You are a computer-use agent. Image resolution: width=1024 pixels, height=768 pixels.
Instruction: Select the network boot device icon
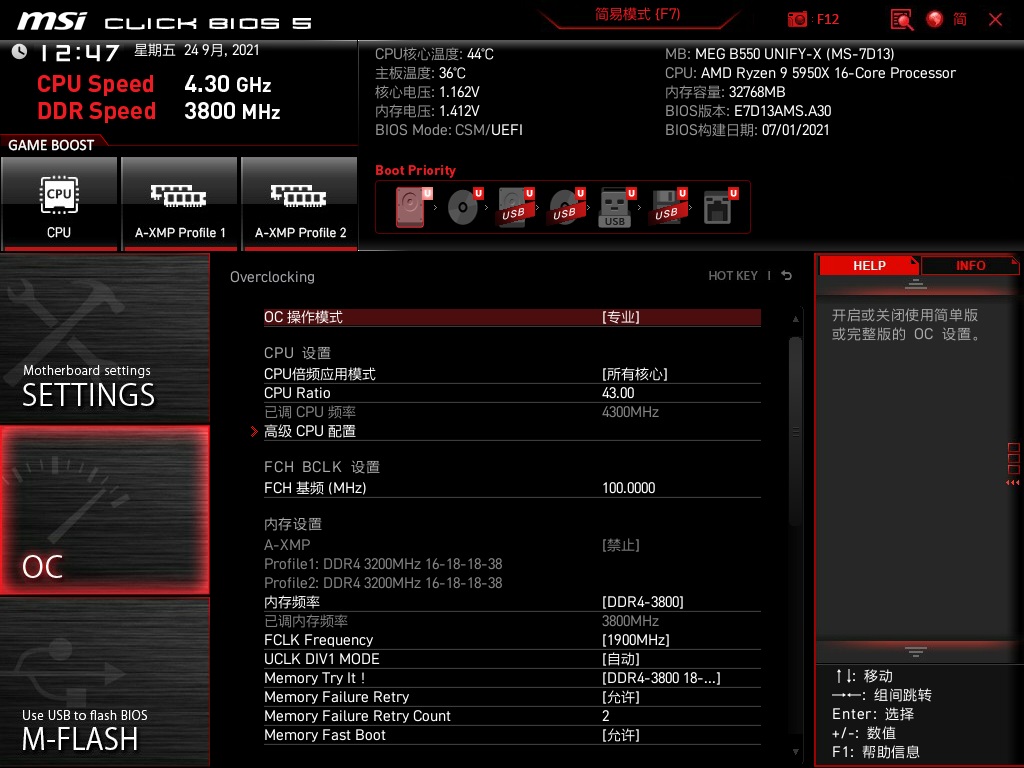[x=720, y=207]
